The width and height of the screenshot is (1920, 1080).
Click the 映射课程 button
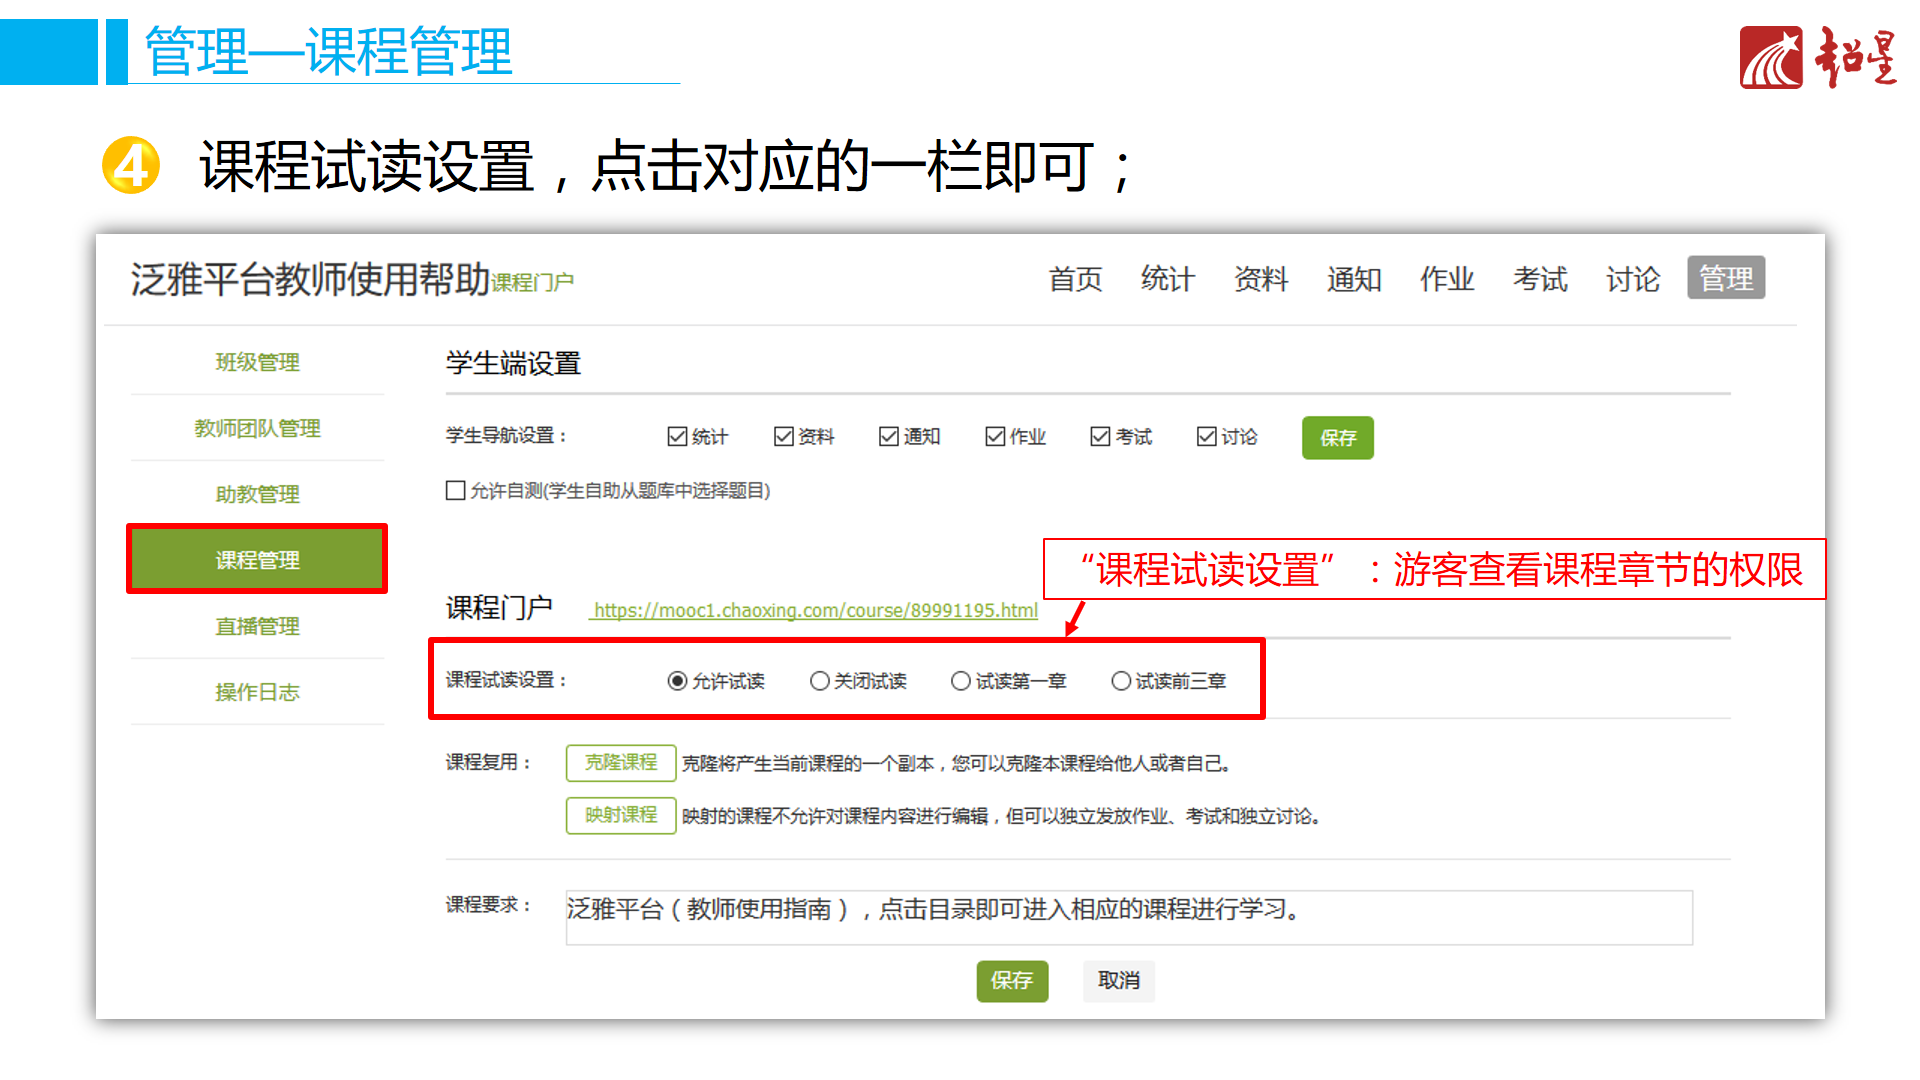point(620,815)
